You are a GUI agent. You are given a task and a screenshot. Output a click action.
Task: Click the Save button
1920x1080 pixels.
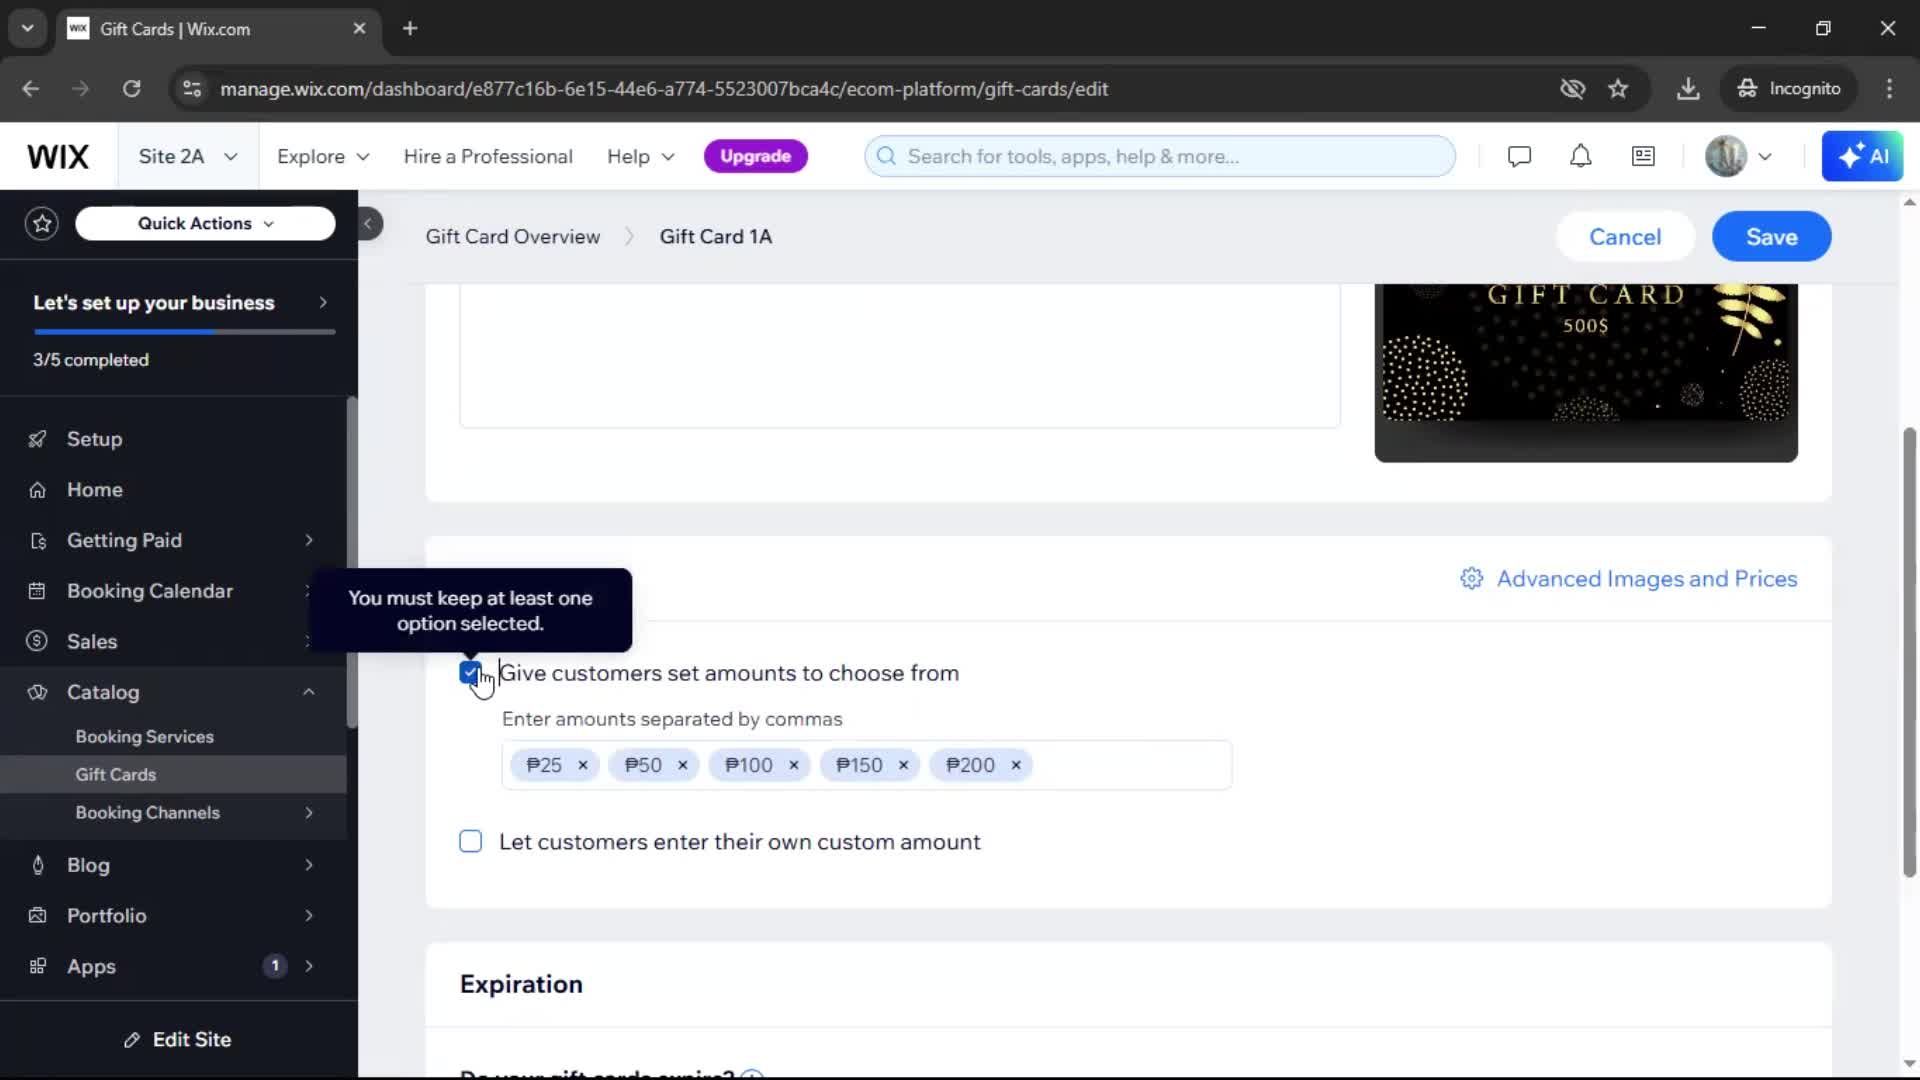[x=1771, y=237]
